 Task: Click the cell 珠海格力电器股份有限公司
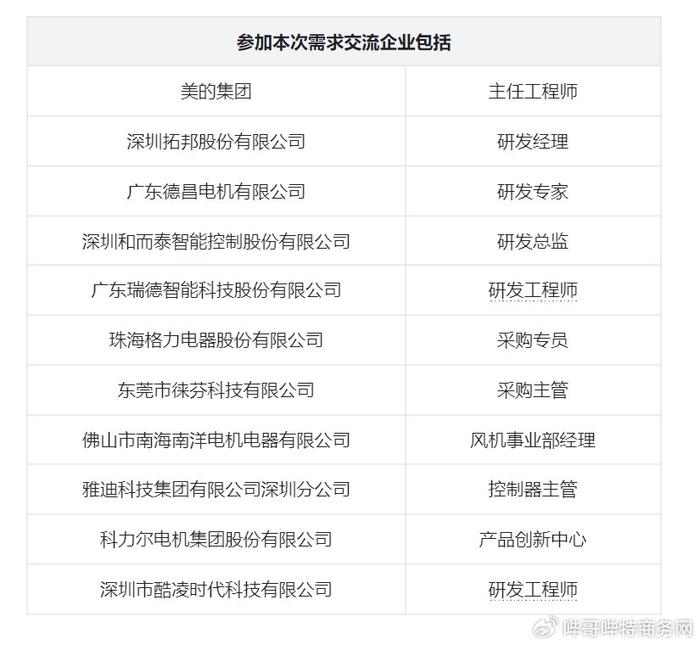pos(216,340)
